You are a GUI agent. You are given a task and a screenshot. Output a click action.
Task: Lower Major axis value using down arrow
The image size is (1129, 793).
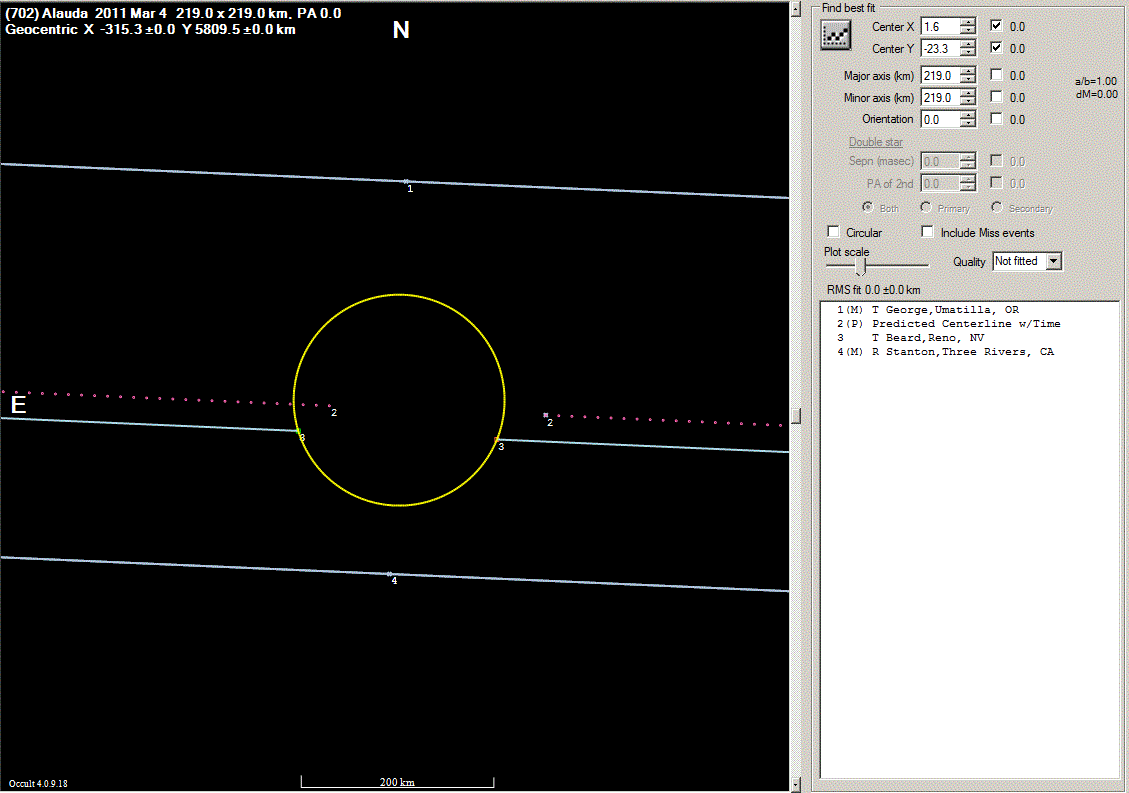[968, 80]
